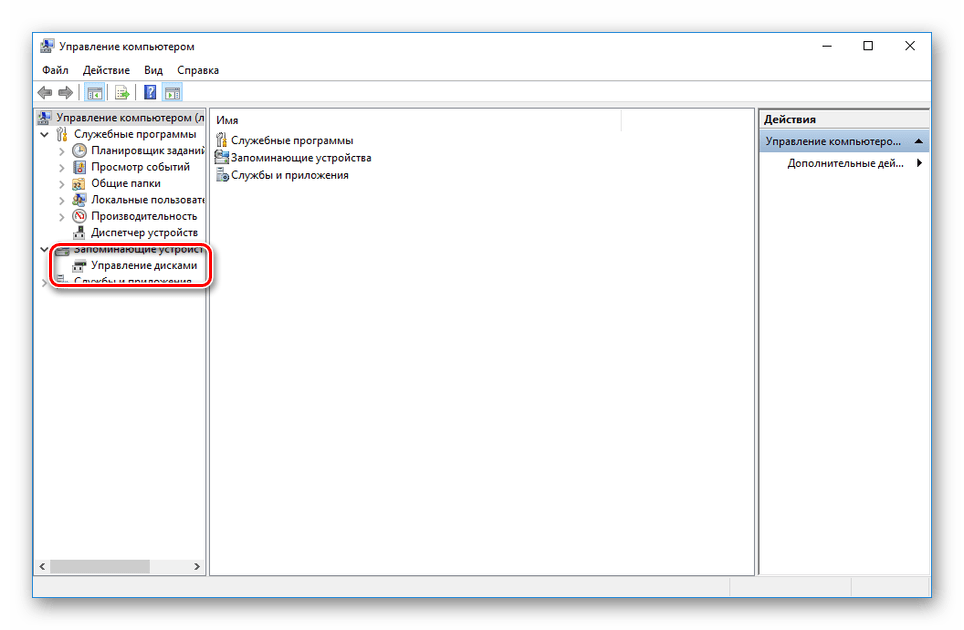This screenshot has width=964, height=630.
Task: Open the Дополнительные действия submenu arrow
Action: point(919,163)
